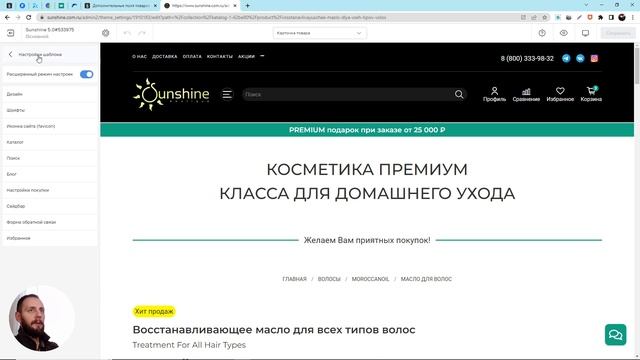Open the browser tab search chevron
This screenshot has width=640, height=360.
(x=586, y=5)
